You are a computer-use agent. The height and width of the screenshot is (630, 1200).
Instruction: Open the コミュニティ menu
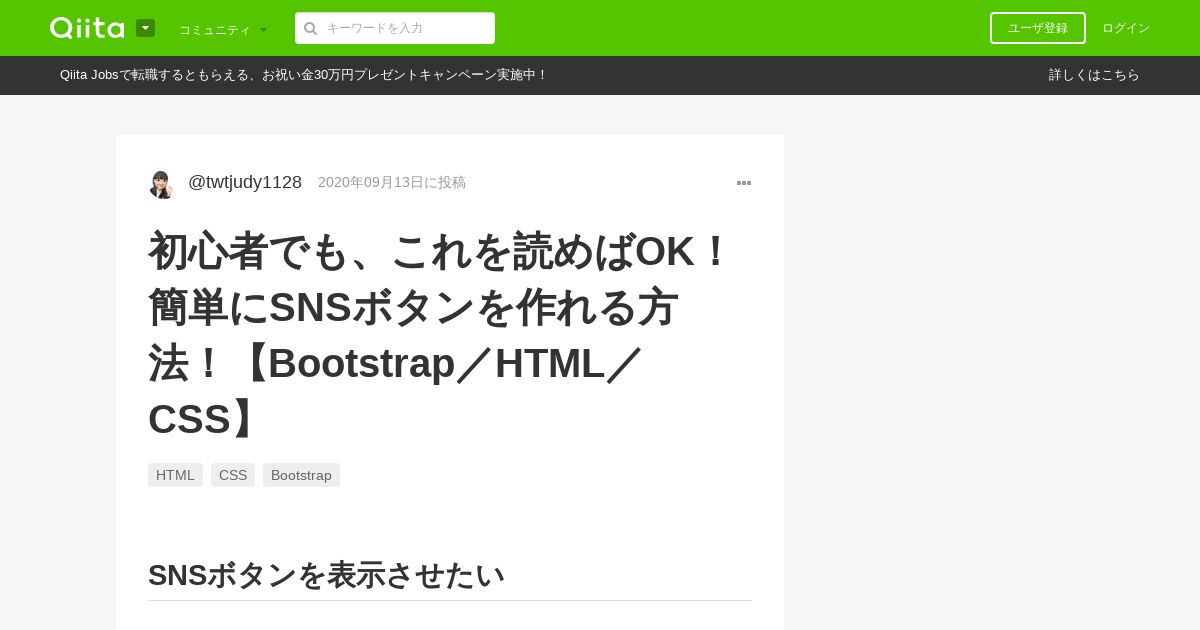[x=223, y=30]
